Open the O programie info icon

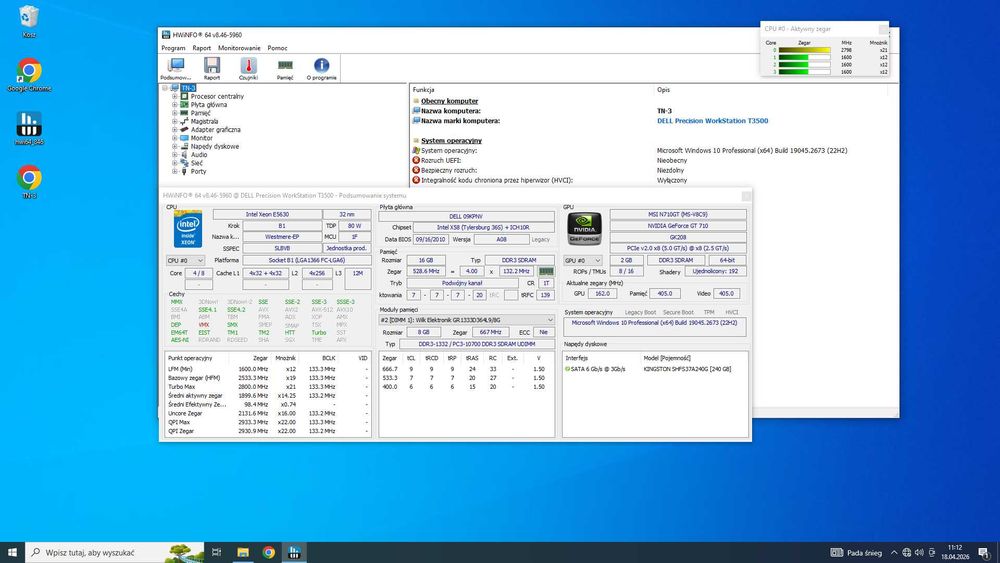point(321,68)
